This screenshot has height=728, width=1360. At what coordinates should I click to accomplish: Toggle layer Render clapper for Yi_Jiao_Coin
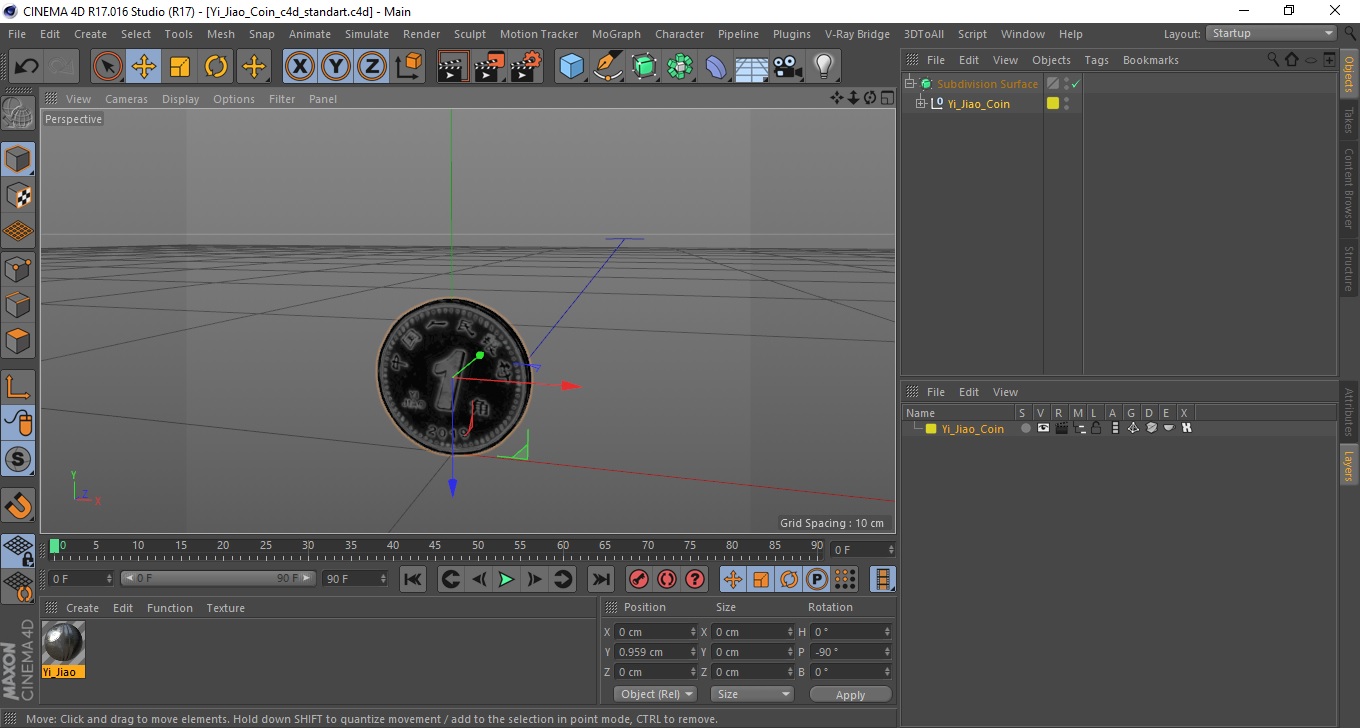click(1061, 428)
